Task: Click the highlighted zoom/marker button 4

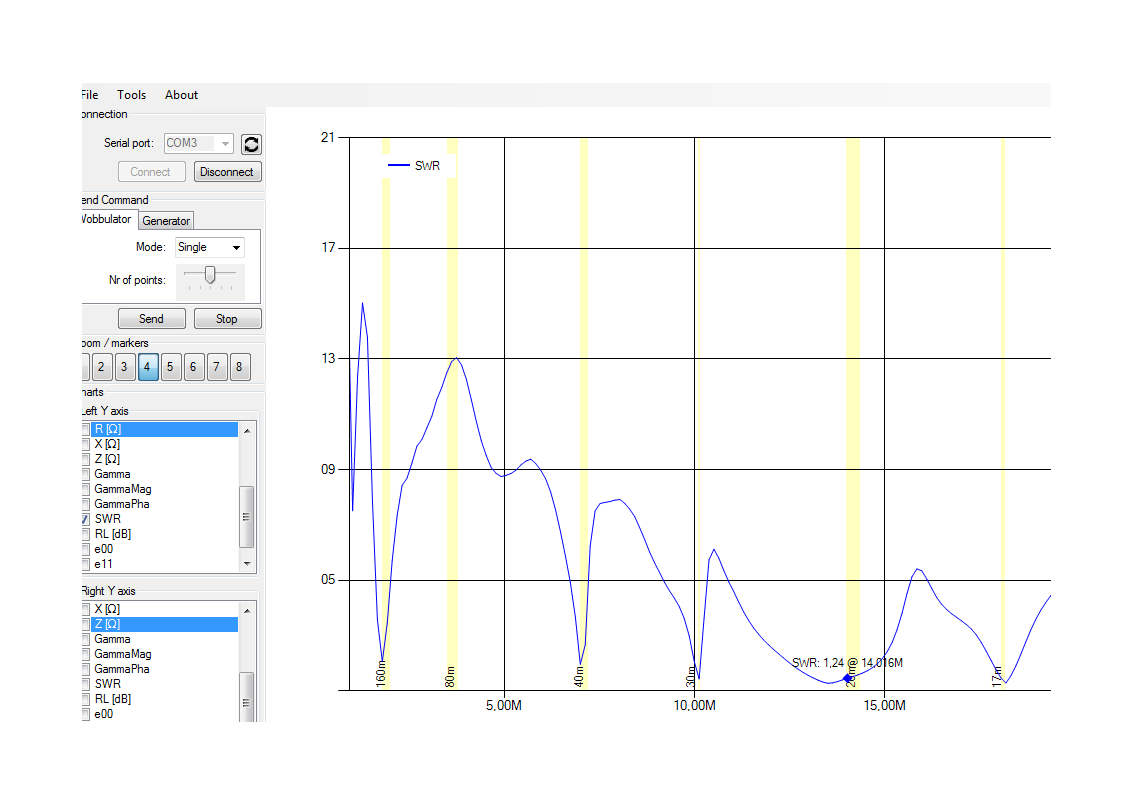Action: pos(147,367)
